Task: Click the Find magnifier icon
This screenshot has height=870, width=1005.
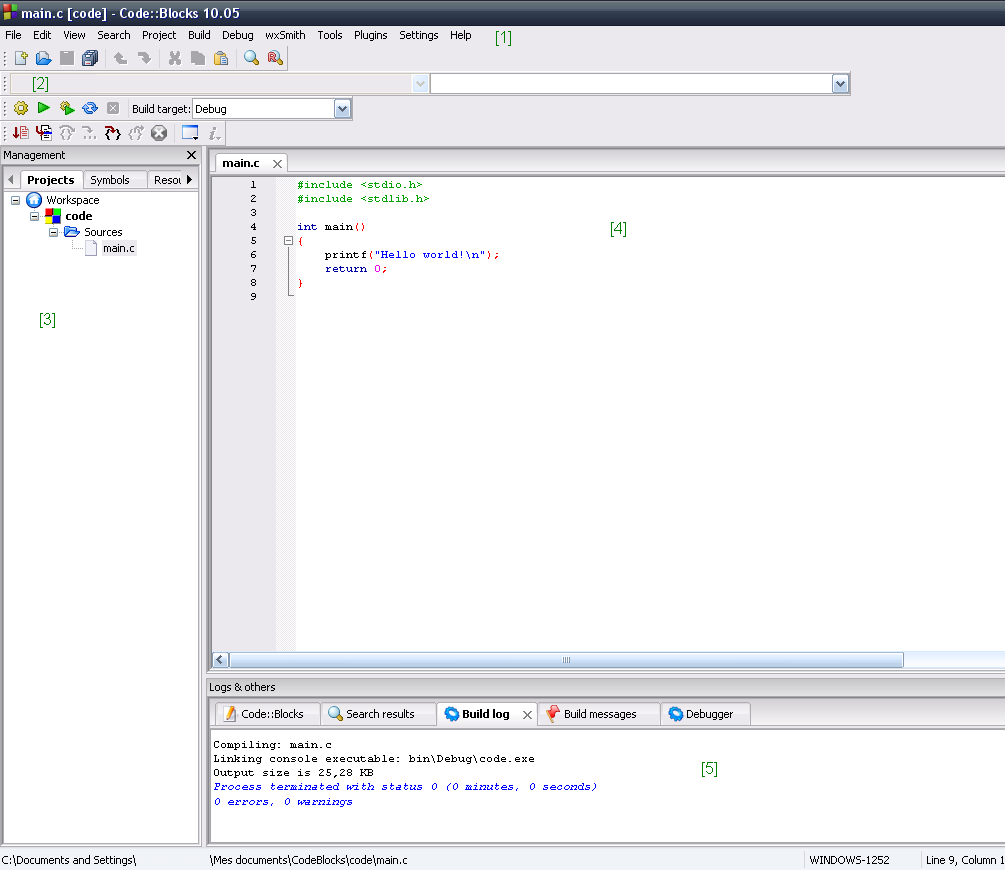Action: click(x=251, y=58)
